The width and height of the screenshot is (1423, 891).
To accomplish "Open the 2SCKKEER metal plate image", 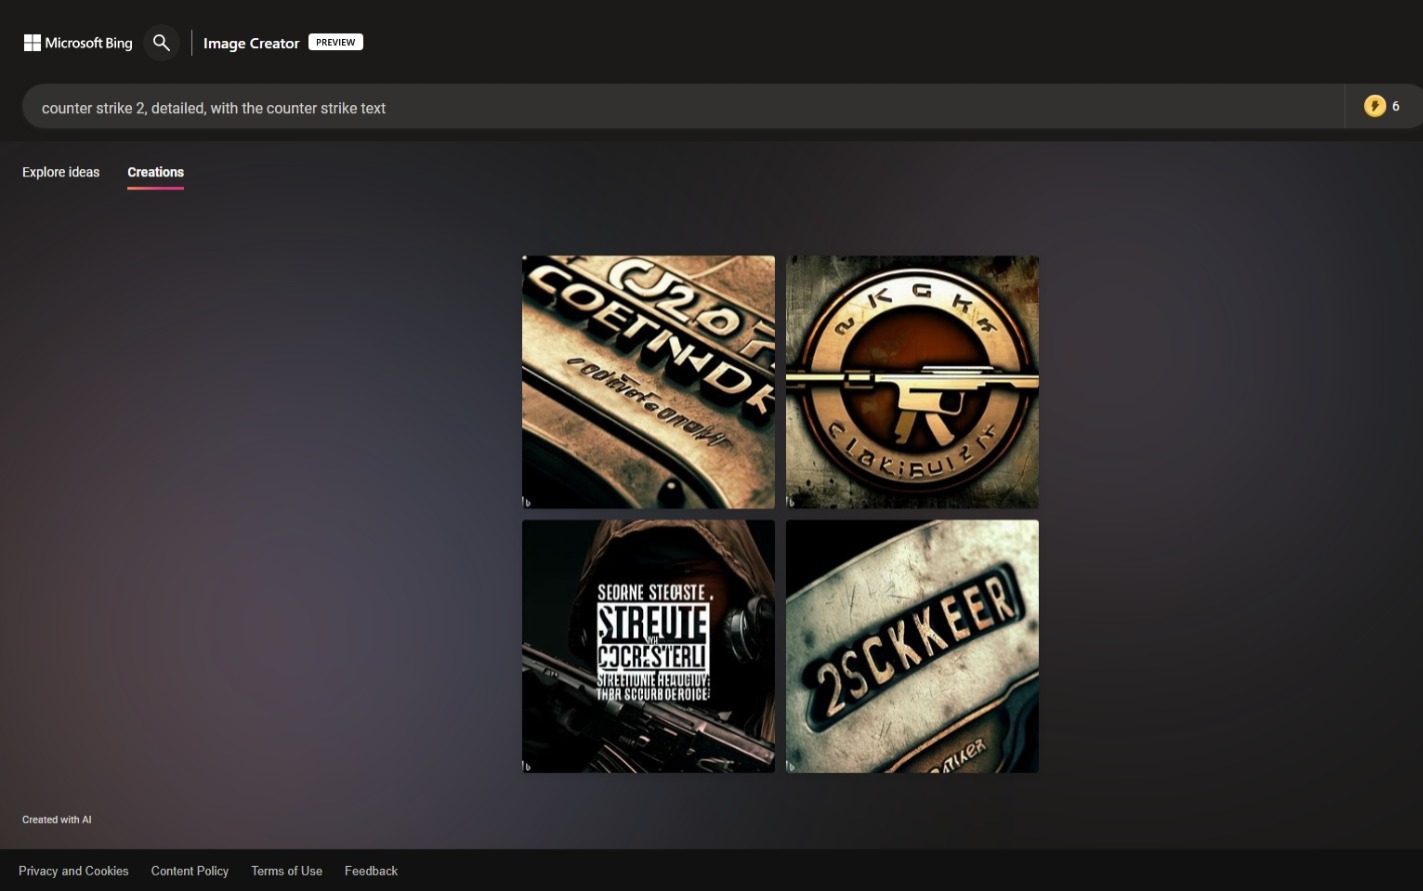I will click(912, 645).
